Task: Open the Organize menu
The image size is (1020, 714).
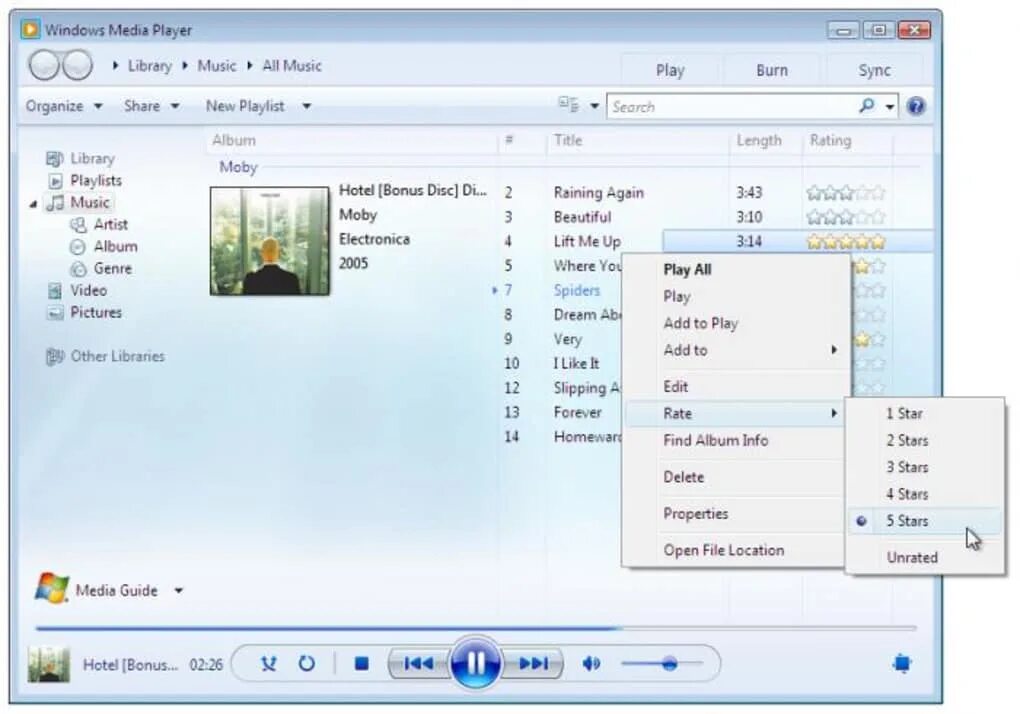Action: [x=64, y=106]
